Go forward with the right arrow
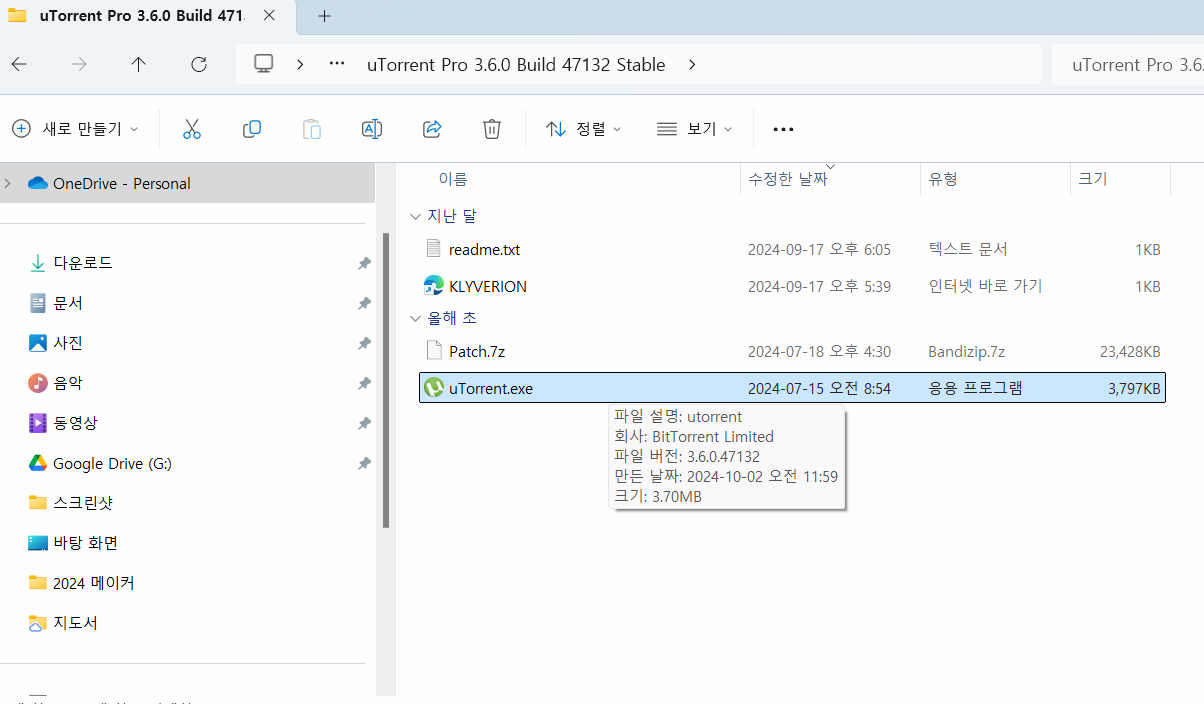Screen dimensions: 1204x704 (79, 64)
